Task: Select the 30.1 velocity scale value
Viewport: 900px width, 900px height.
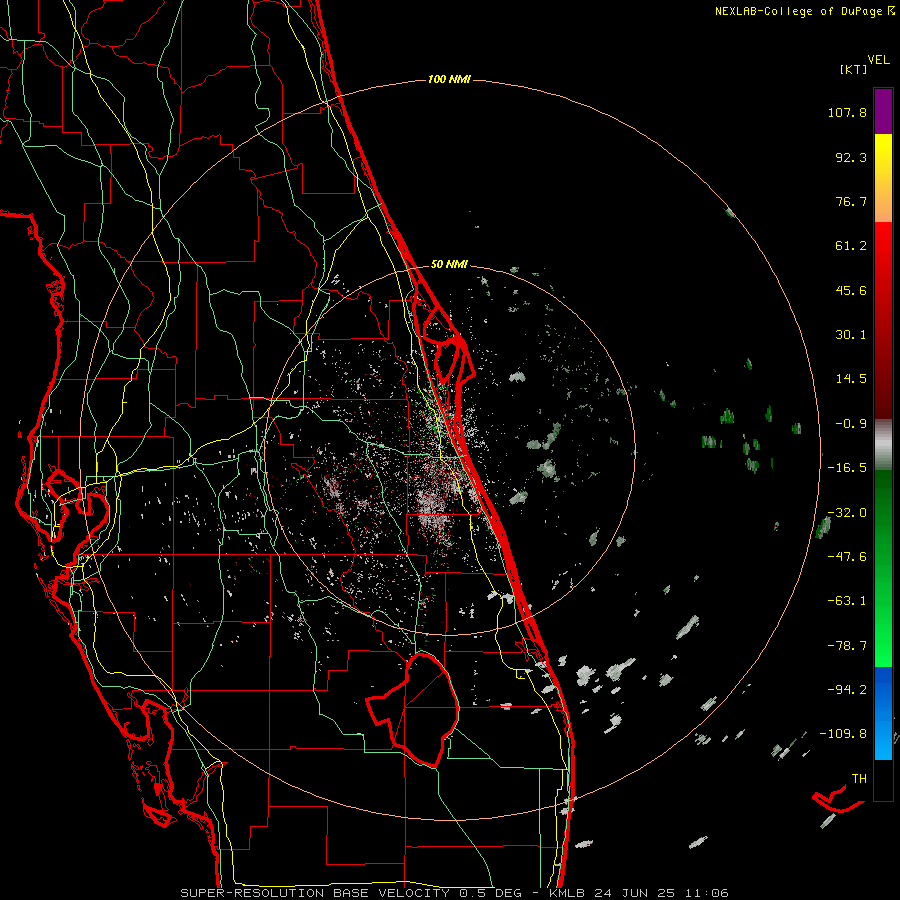Action: click(x=851, y=335)
